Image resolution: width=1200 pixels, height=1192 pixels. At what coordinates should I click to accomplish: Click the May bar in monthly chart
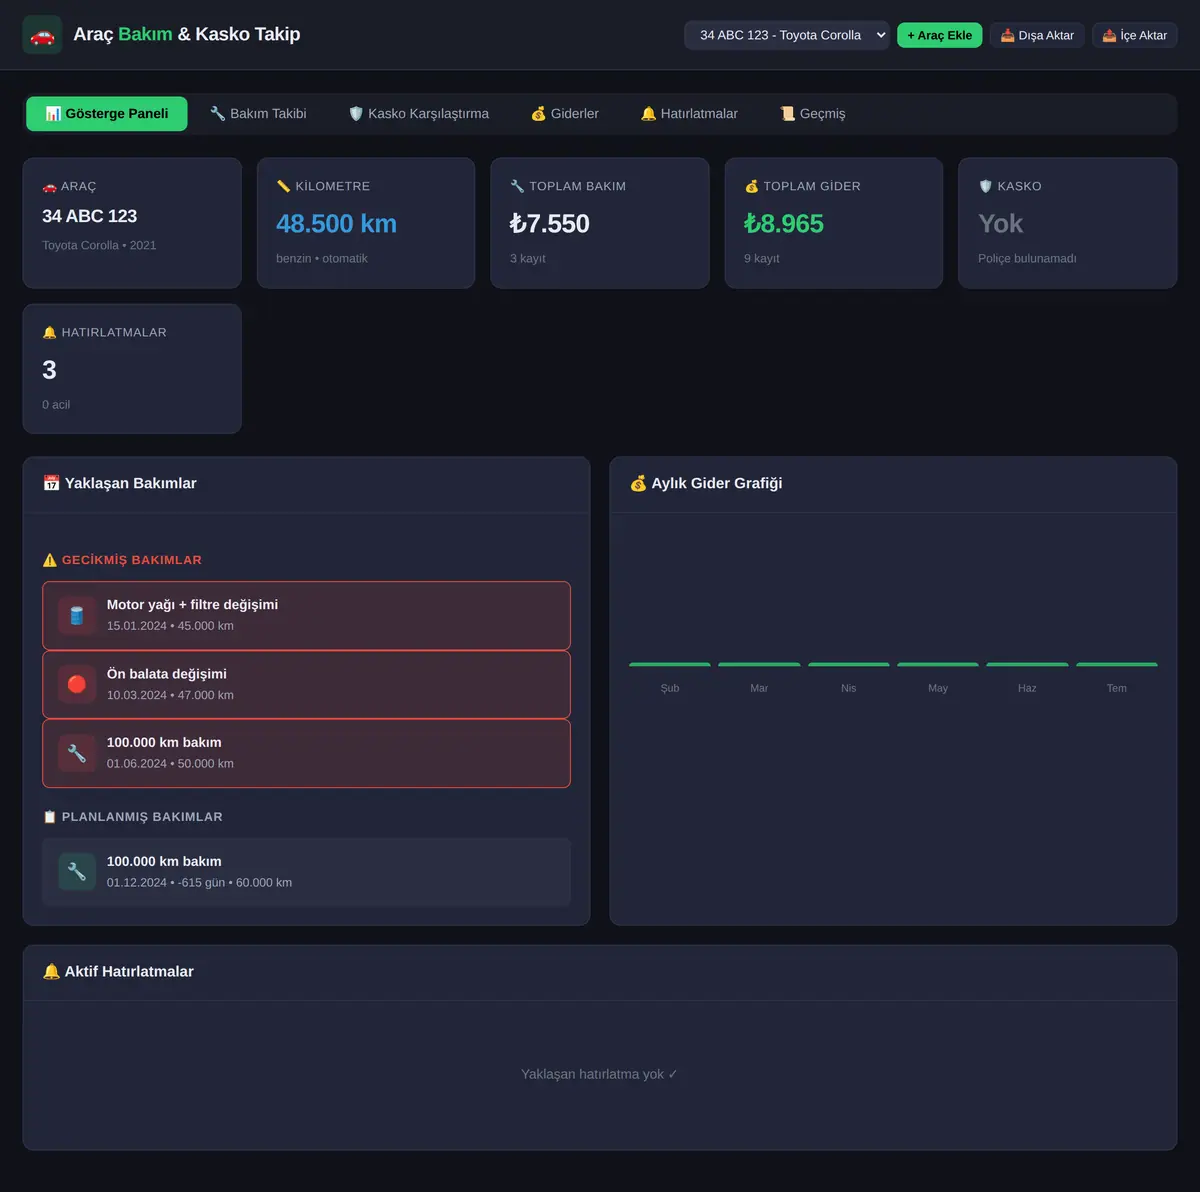938,664
